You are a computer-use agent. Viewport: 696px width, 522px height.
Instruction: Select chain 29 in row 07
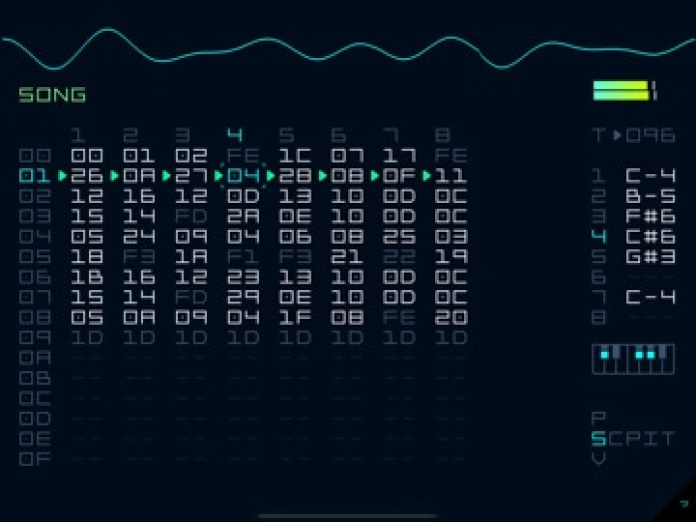point(243,297)
